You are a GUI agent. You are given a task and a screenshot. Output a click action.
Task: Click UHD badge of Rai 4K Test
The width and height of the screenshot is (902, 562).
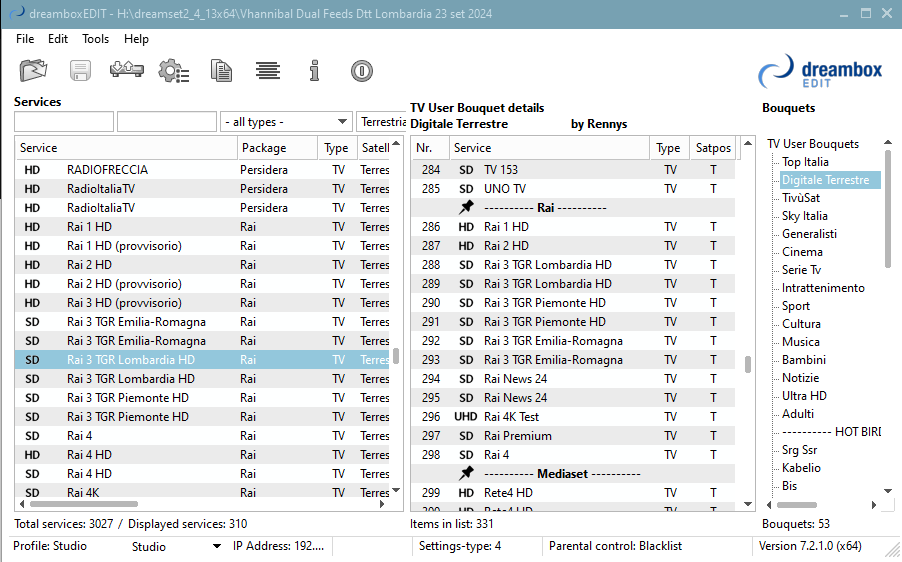(465, 416)
